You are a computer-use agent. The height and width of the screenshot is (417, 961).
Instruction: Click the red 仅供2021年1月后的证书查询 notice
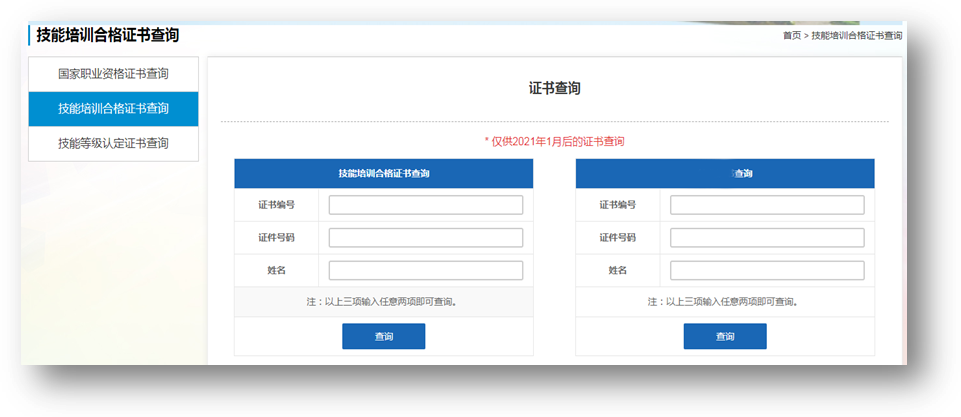click(554, 142)
